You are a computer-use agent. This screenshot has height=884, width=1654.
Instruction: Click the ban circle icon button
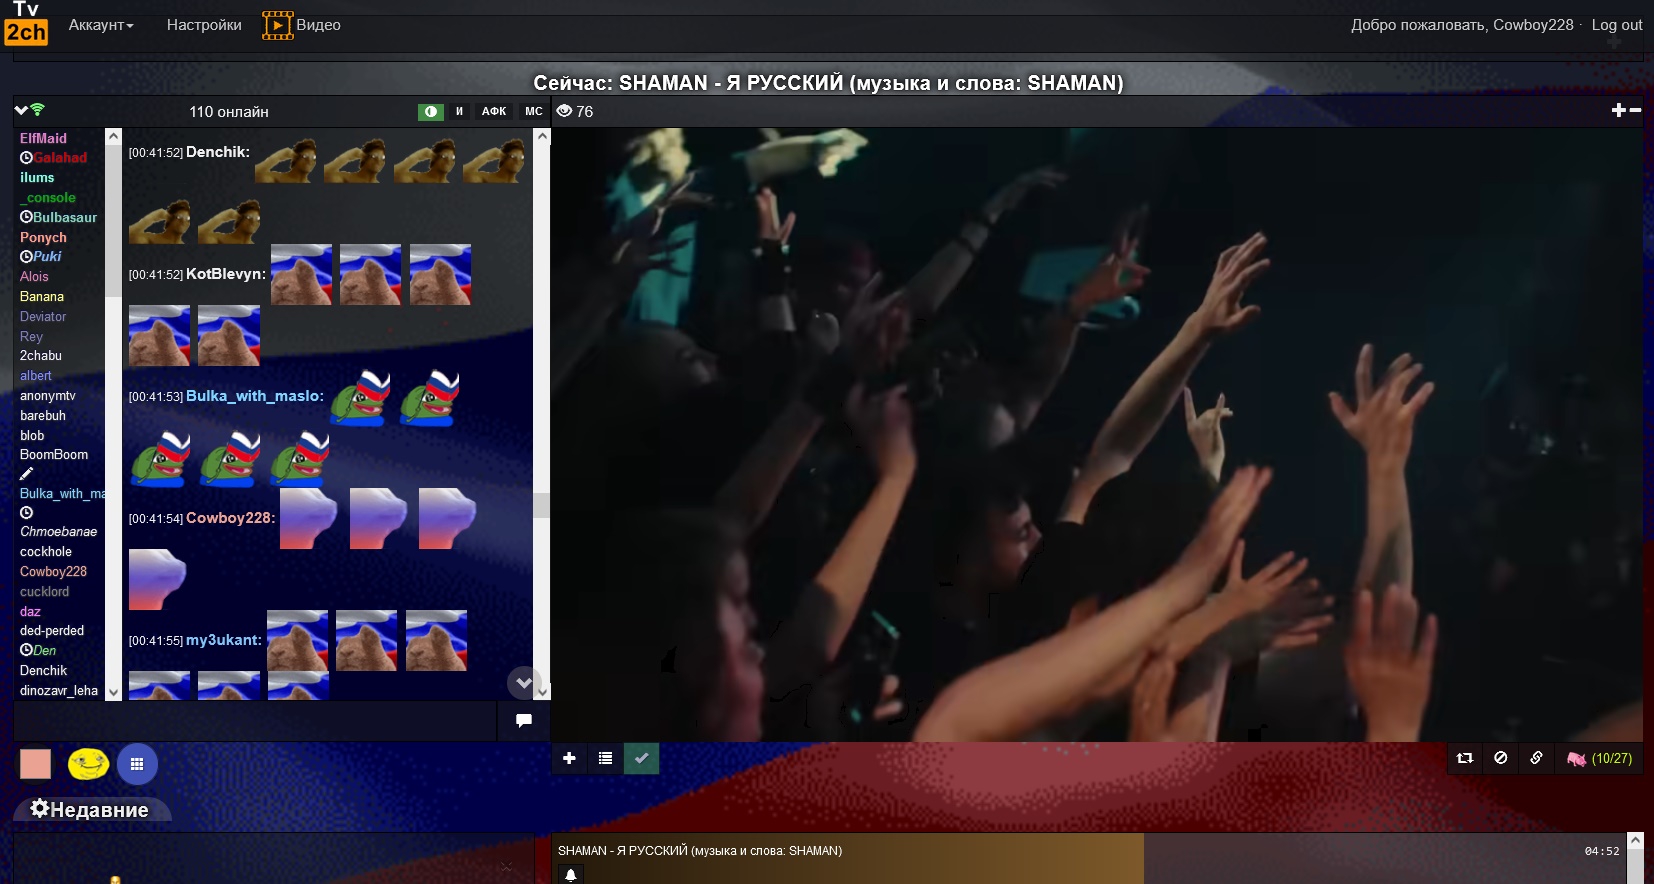pyautogui.click(x=1501, y=758)
